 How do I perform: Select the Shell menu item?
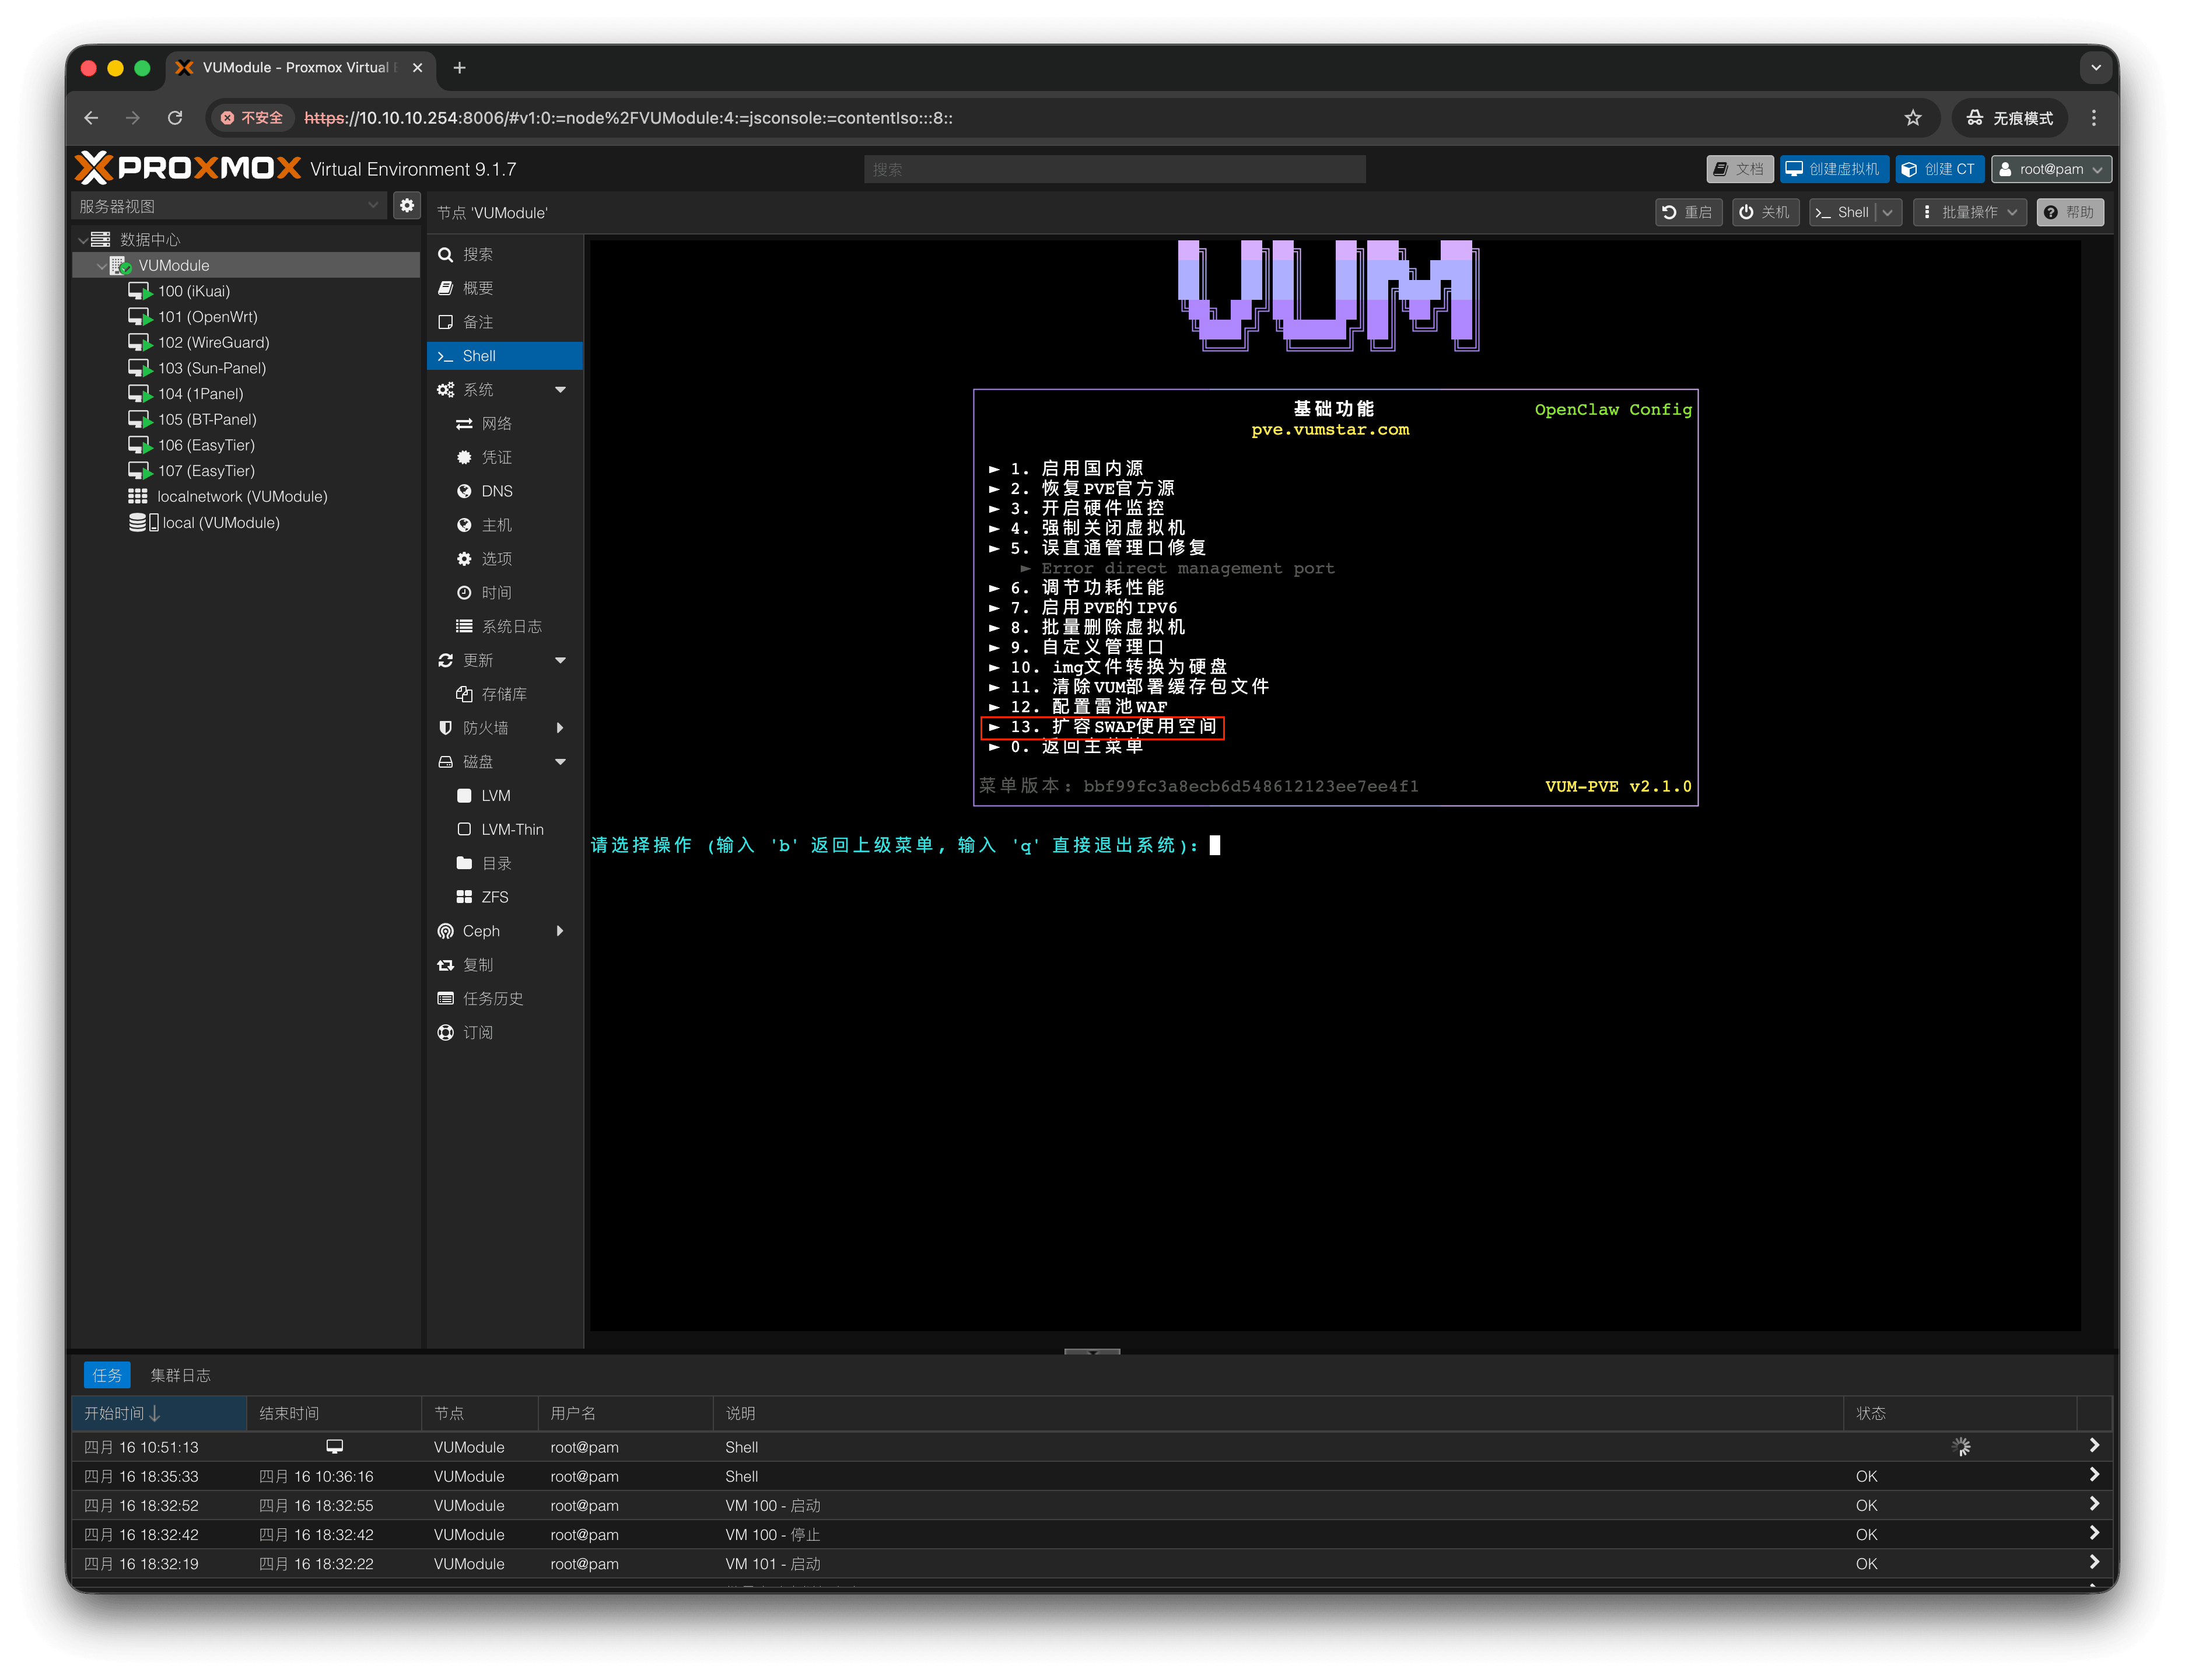505,356
